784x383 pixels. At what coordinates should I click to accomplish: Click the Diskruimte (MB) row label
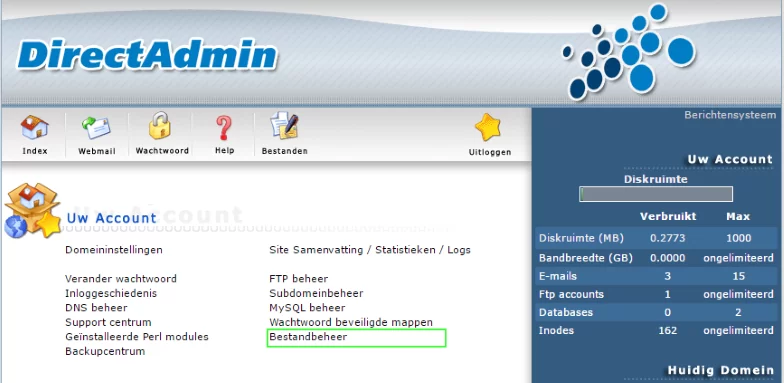pos(581,238)
